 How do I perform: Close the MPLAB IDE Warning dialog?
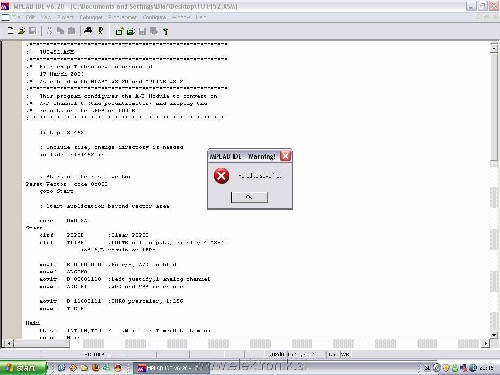point(286,156)
